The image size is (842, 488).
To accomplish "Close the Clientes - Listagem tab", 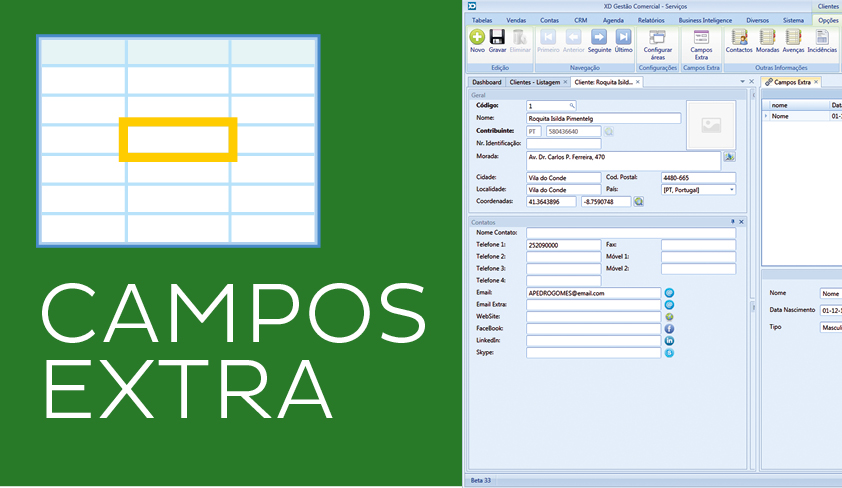I will click(565, 82).
